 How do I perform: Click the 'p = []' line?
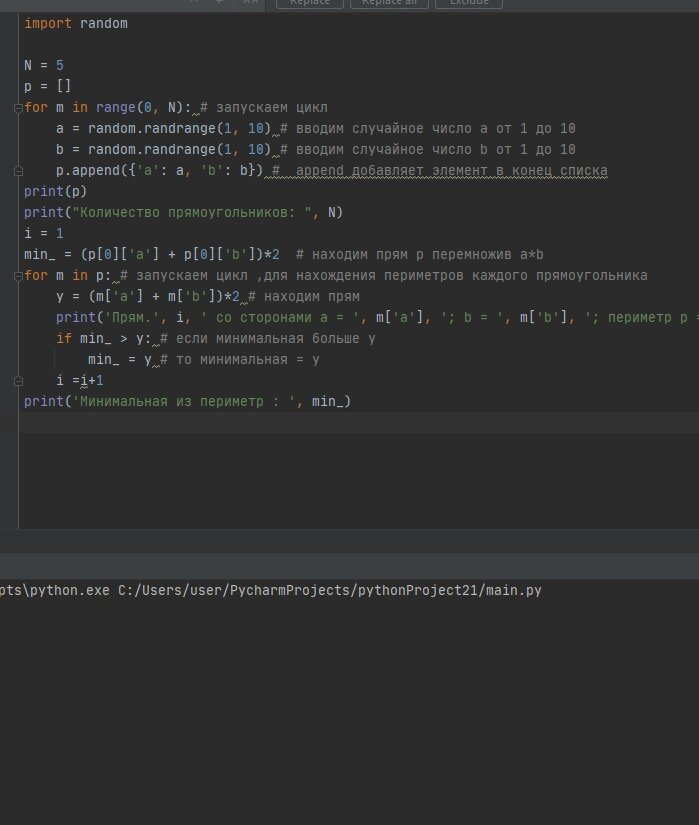47,86
